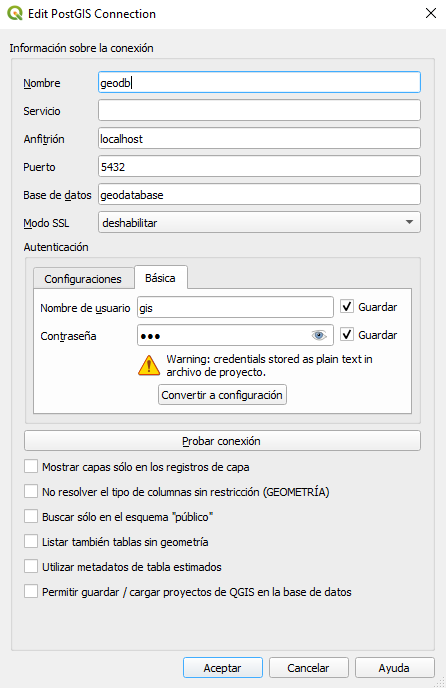Uncheck Guardar for Contraseña
The image size is (446, 688).
coord(347,334)
